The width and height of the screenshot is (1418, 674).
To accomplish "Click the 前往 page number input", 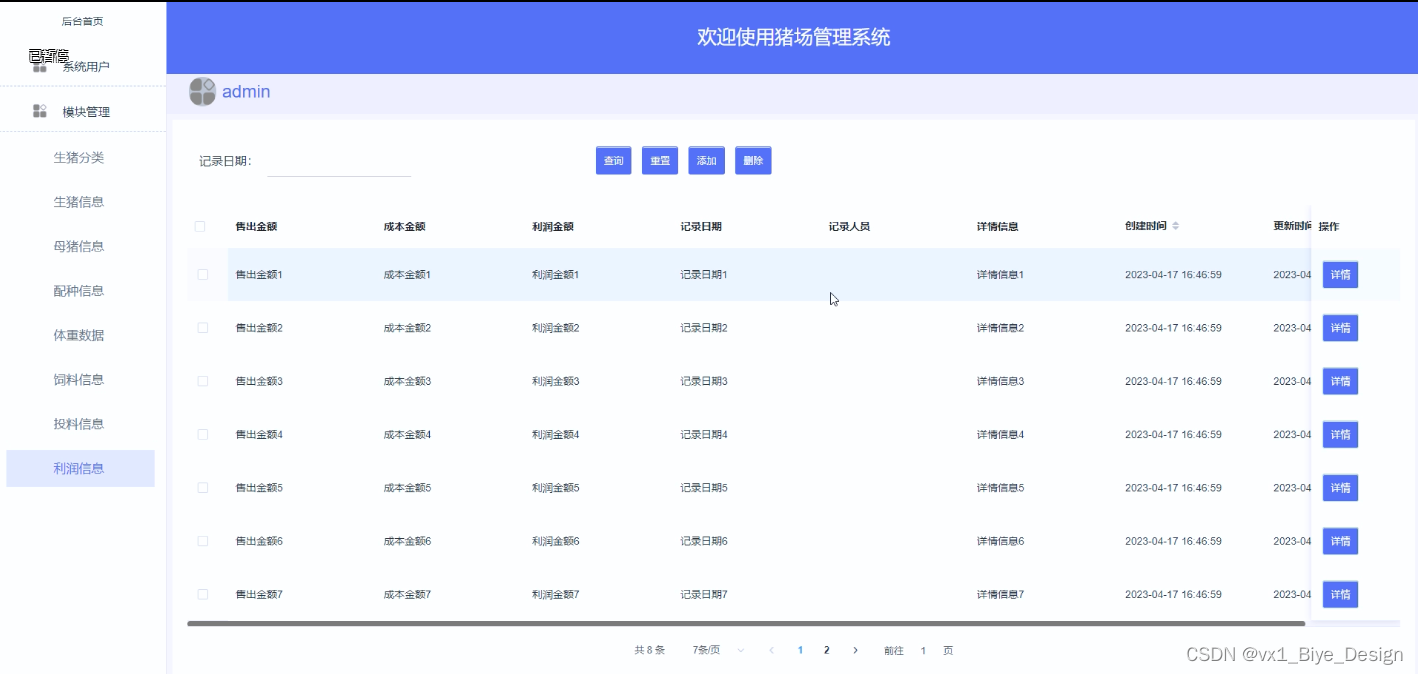I will click(923, 650).
